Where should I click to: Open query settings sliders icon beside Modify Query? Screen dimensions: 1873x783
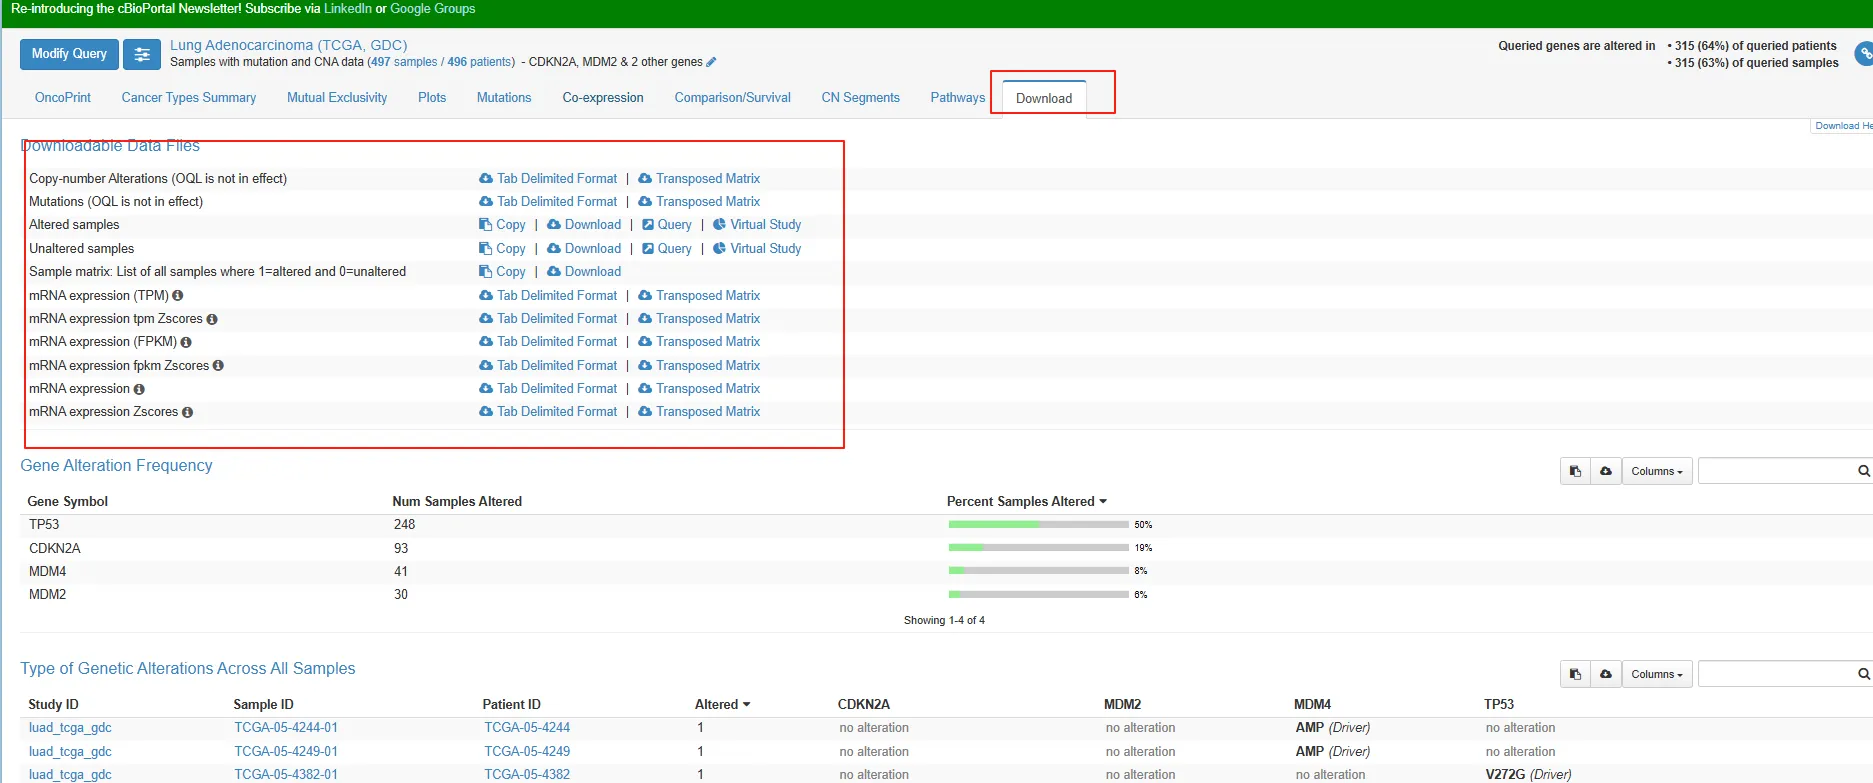(x=142, y=55)
